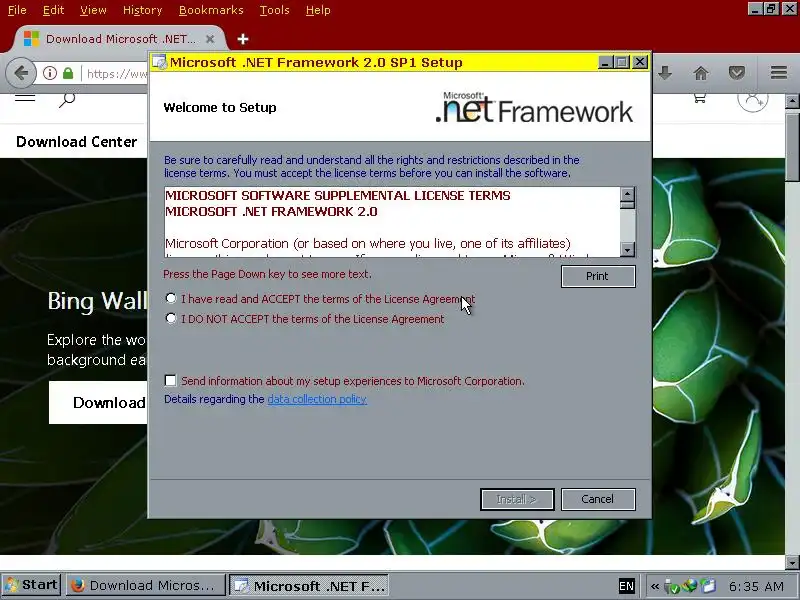Close the Download Microsoft .NET tab
The image size is (800, 600).
click(210, 39)
